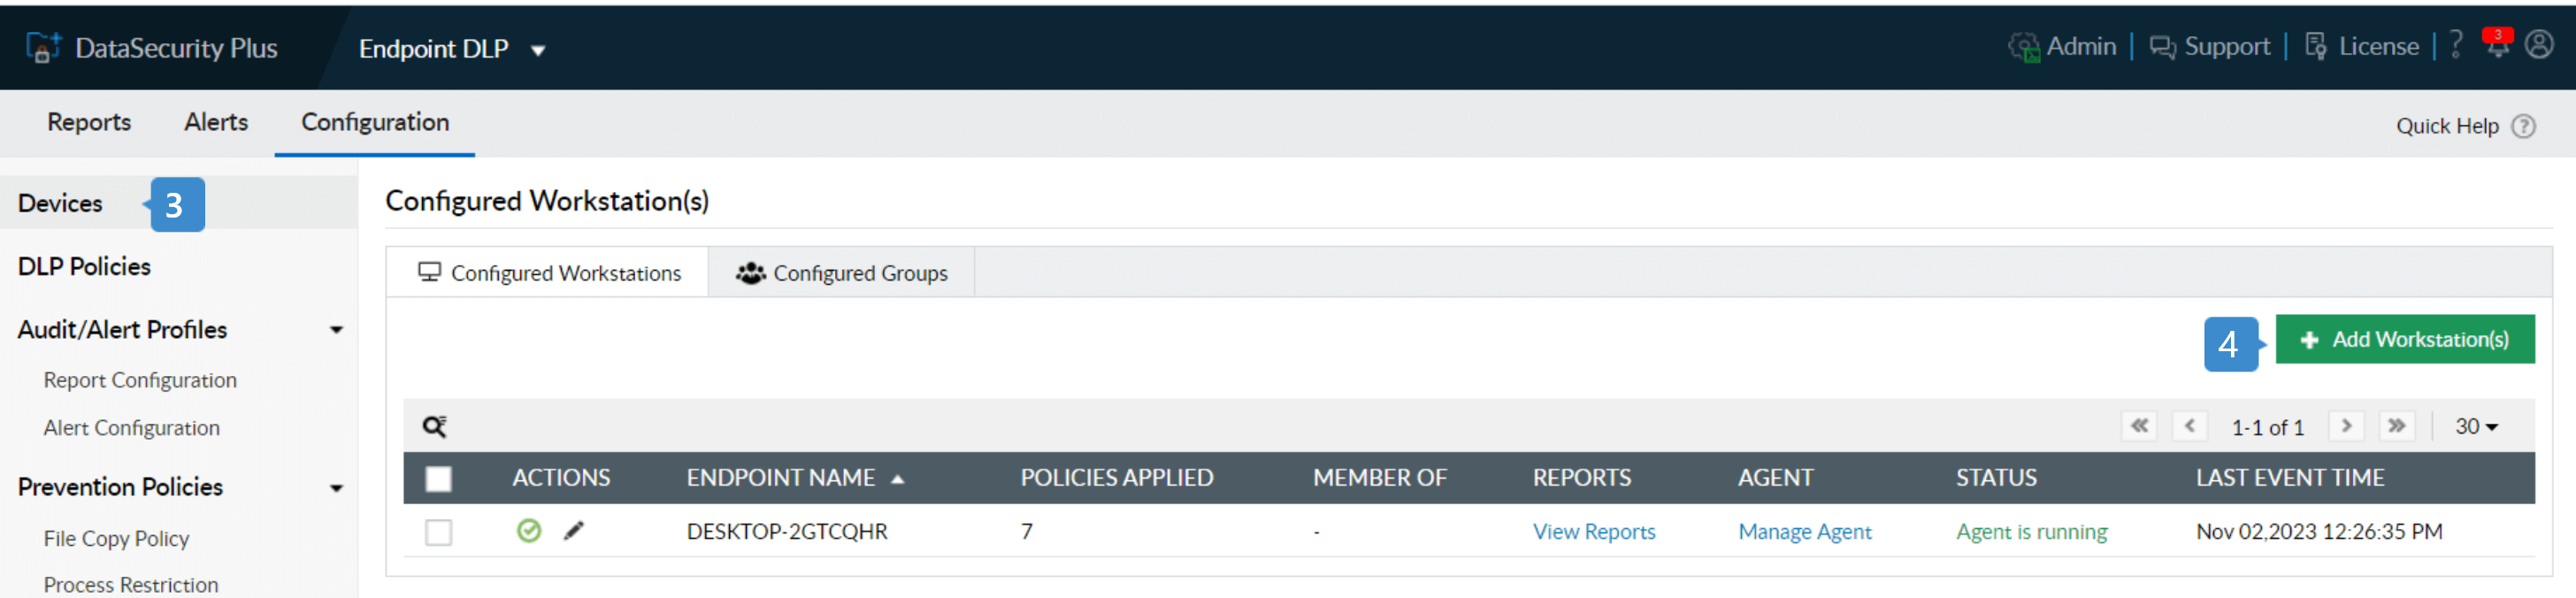Open the Manage Agent link
Screen dimensions: 2576x598
[1804, 532]
